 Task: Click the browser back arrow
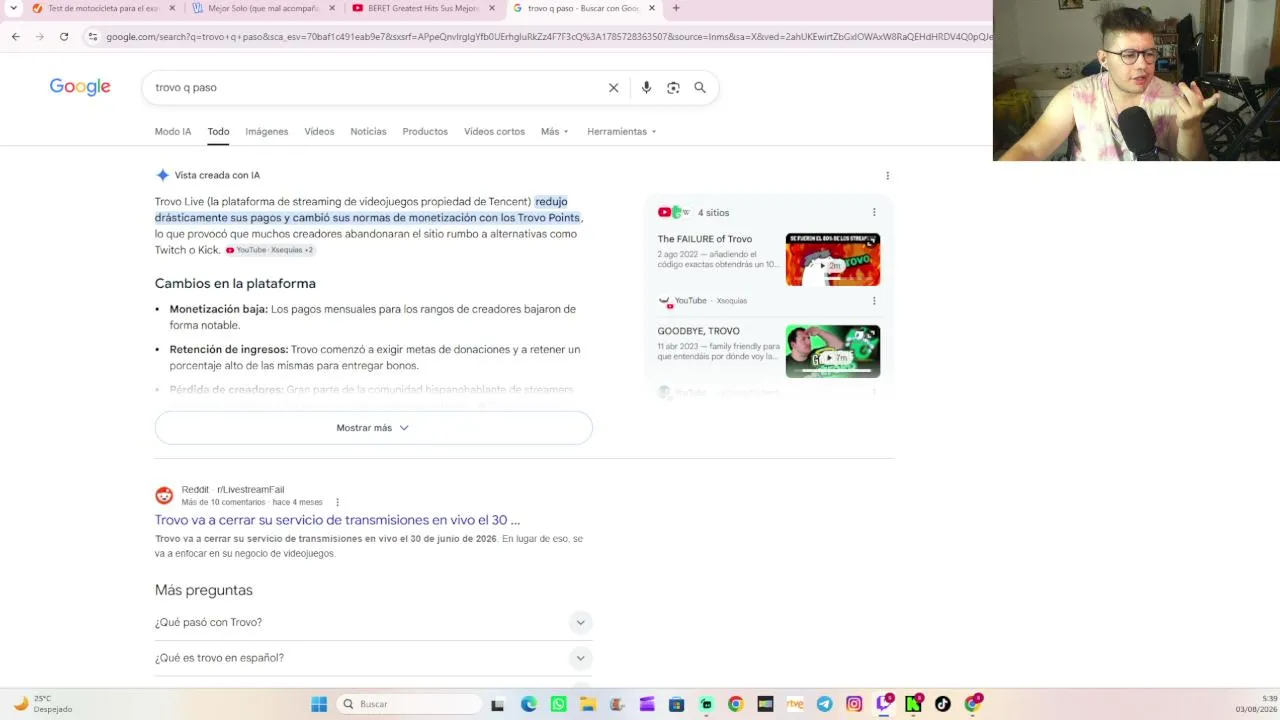(x=16, y=37)
